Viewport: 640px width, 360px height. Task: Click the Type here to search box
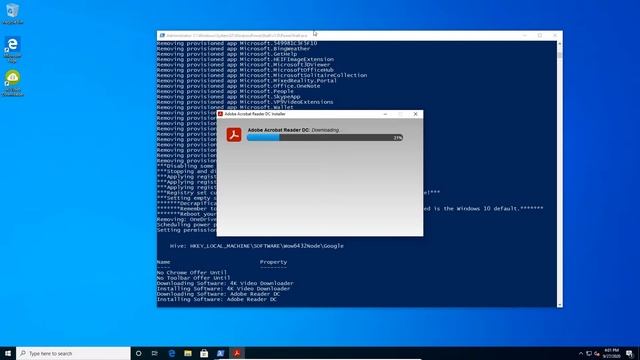(x=73, y=353)
